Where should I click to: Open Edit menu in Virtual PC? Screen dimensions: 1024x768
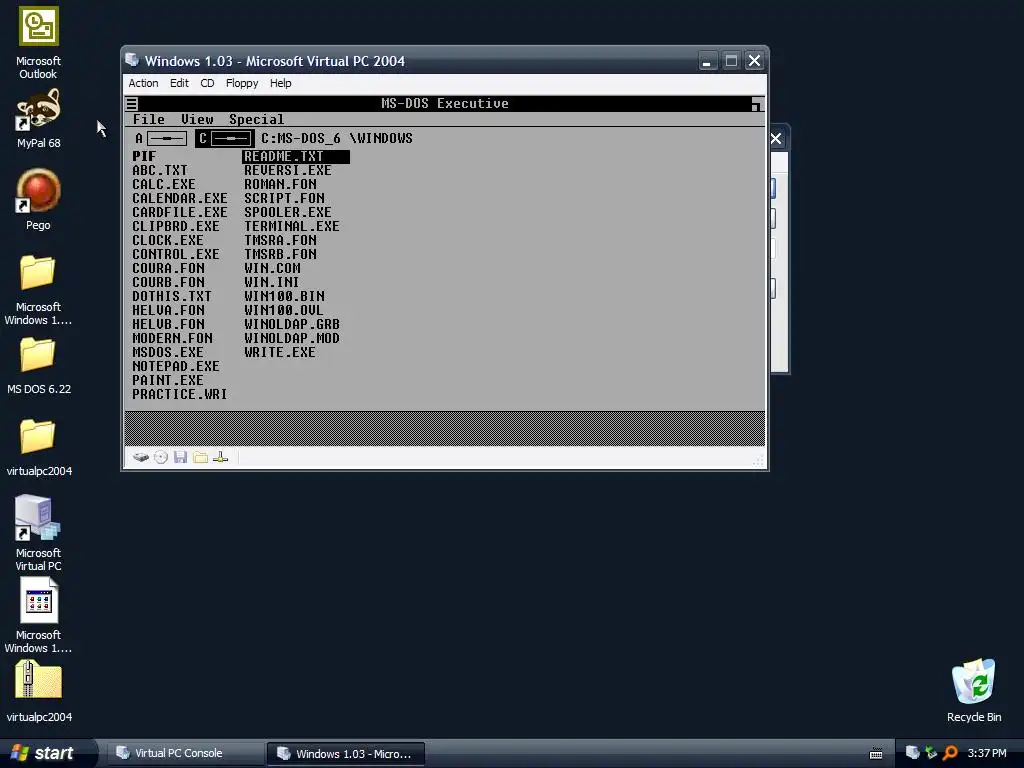click(x=179, y=83)
